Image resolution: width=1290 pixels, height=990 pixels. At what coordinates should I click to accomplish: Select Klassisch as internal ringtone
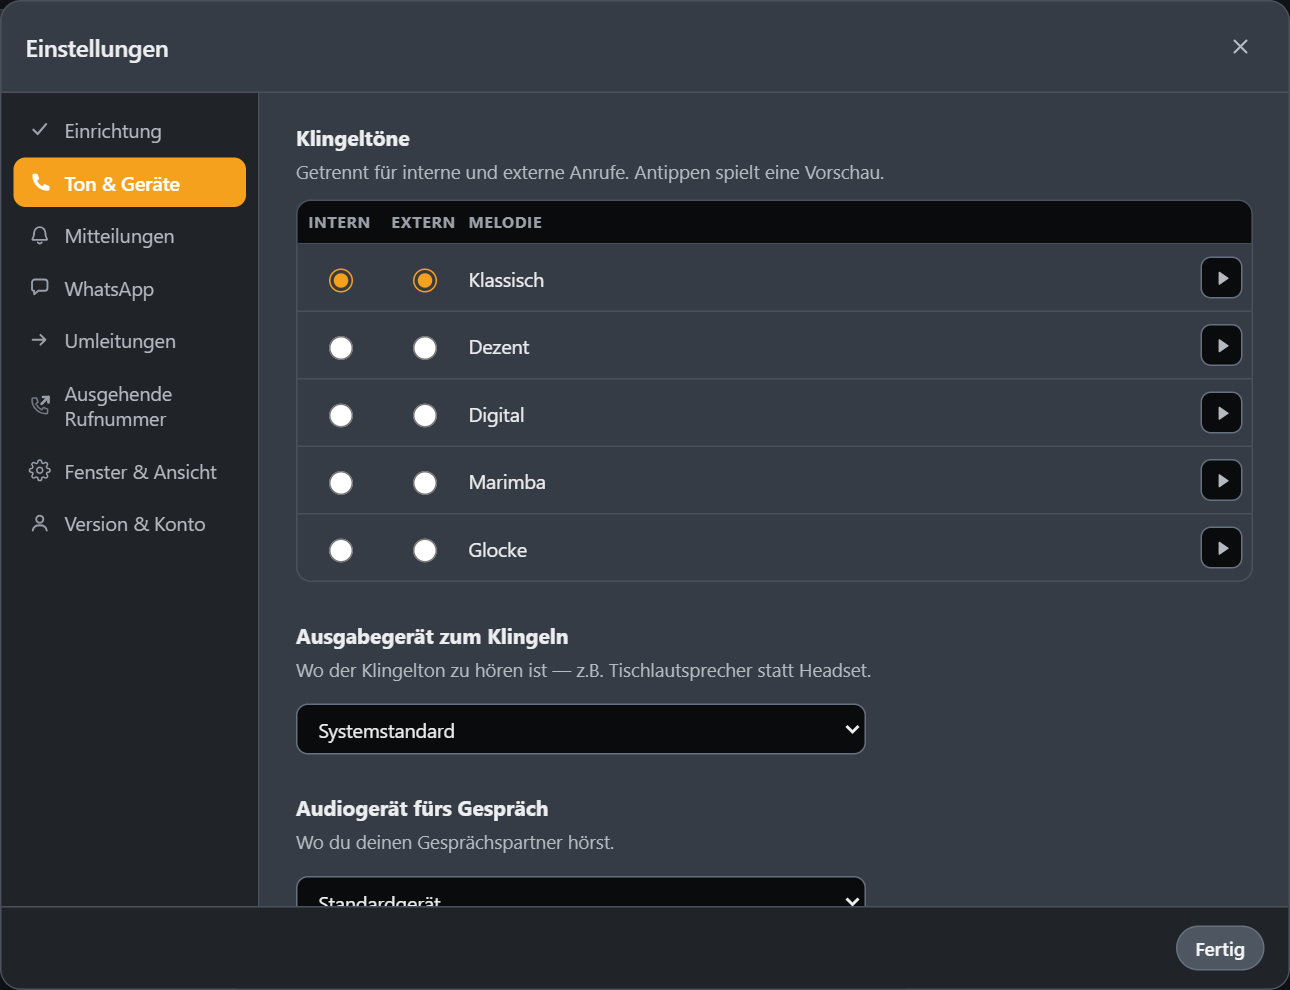click(341, 280)
